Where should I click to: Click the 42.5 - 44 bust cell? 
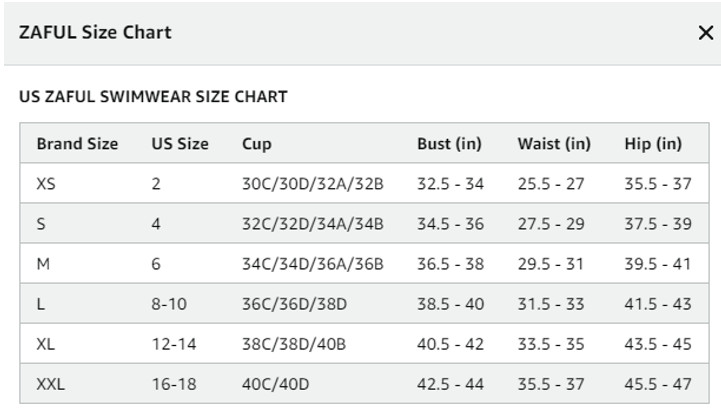coord(450,384)
